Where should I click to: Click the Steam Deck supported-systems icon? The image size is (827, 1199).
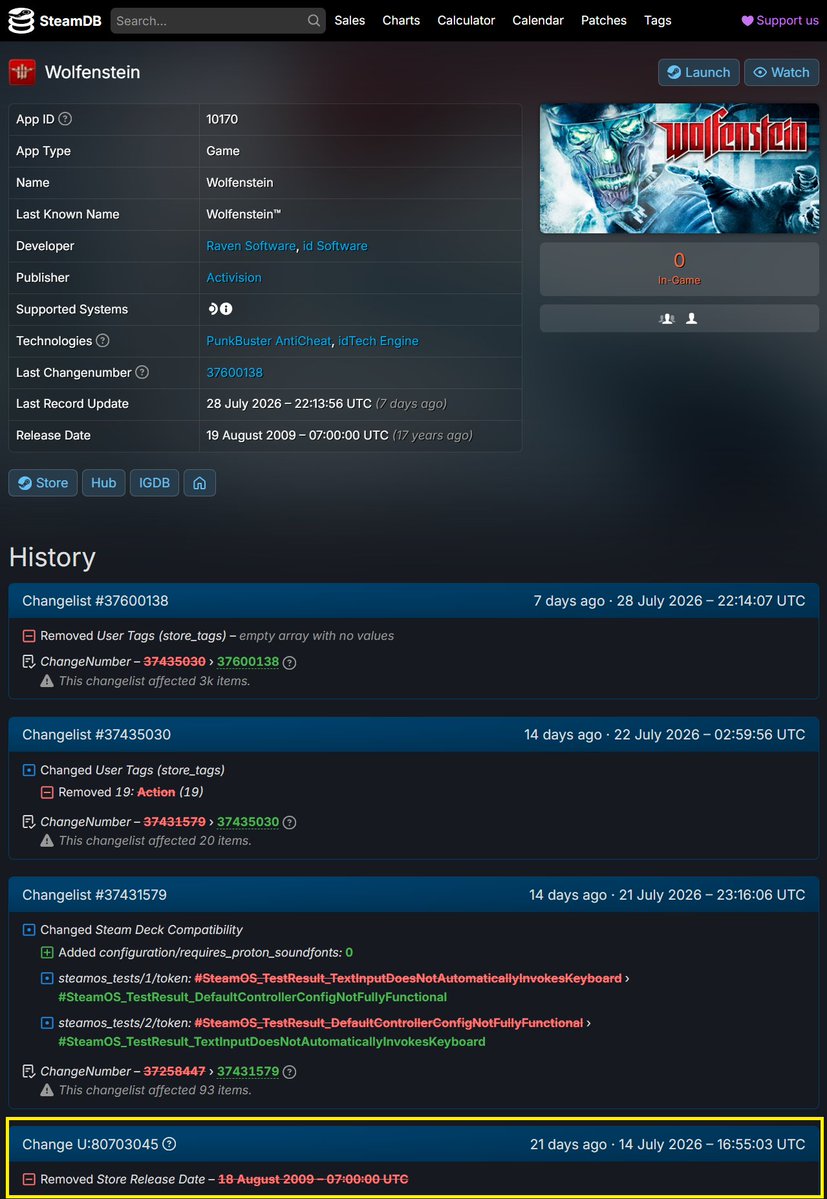coord(212,309)
